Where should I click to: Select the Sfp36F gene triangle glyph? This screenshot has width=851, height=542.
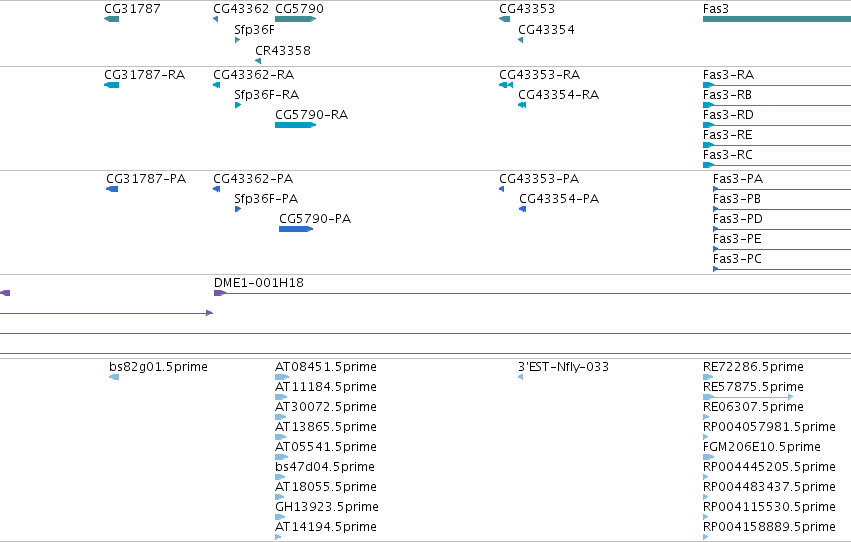pos(237,40)
